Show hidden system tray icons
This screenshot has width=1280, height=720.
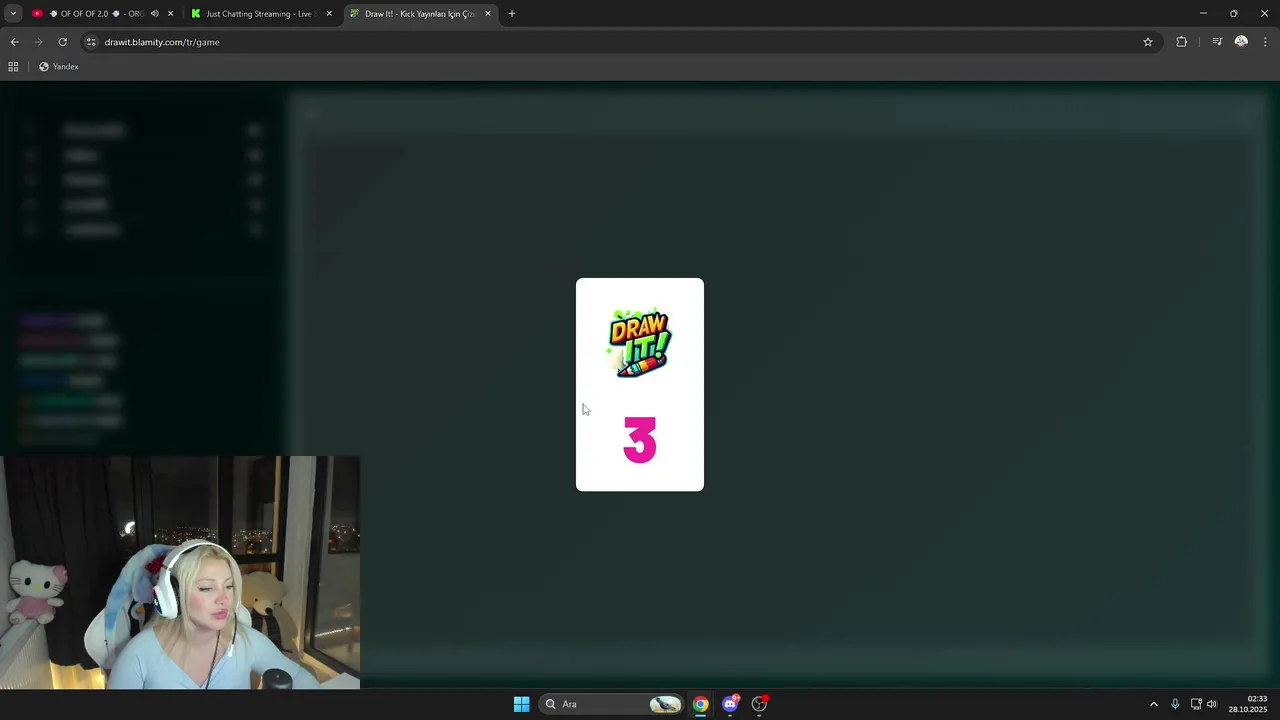pyautogui.click(x=1153, y=704)
